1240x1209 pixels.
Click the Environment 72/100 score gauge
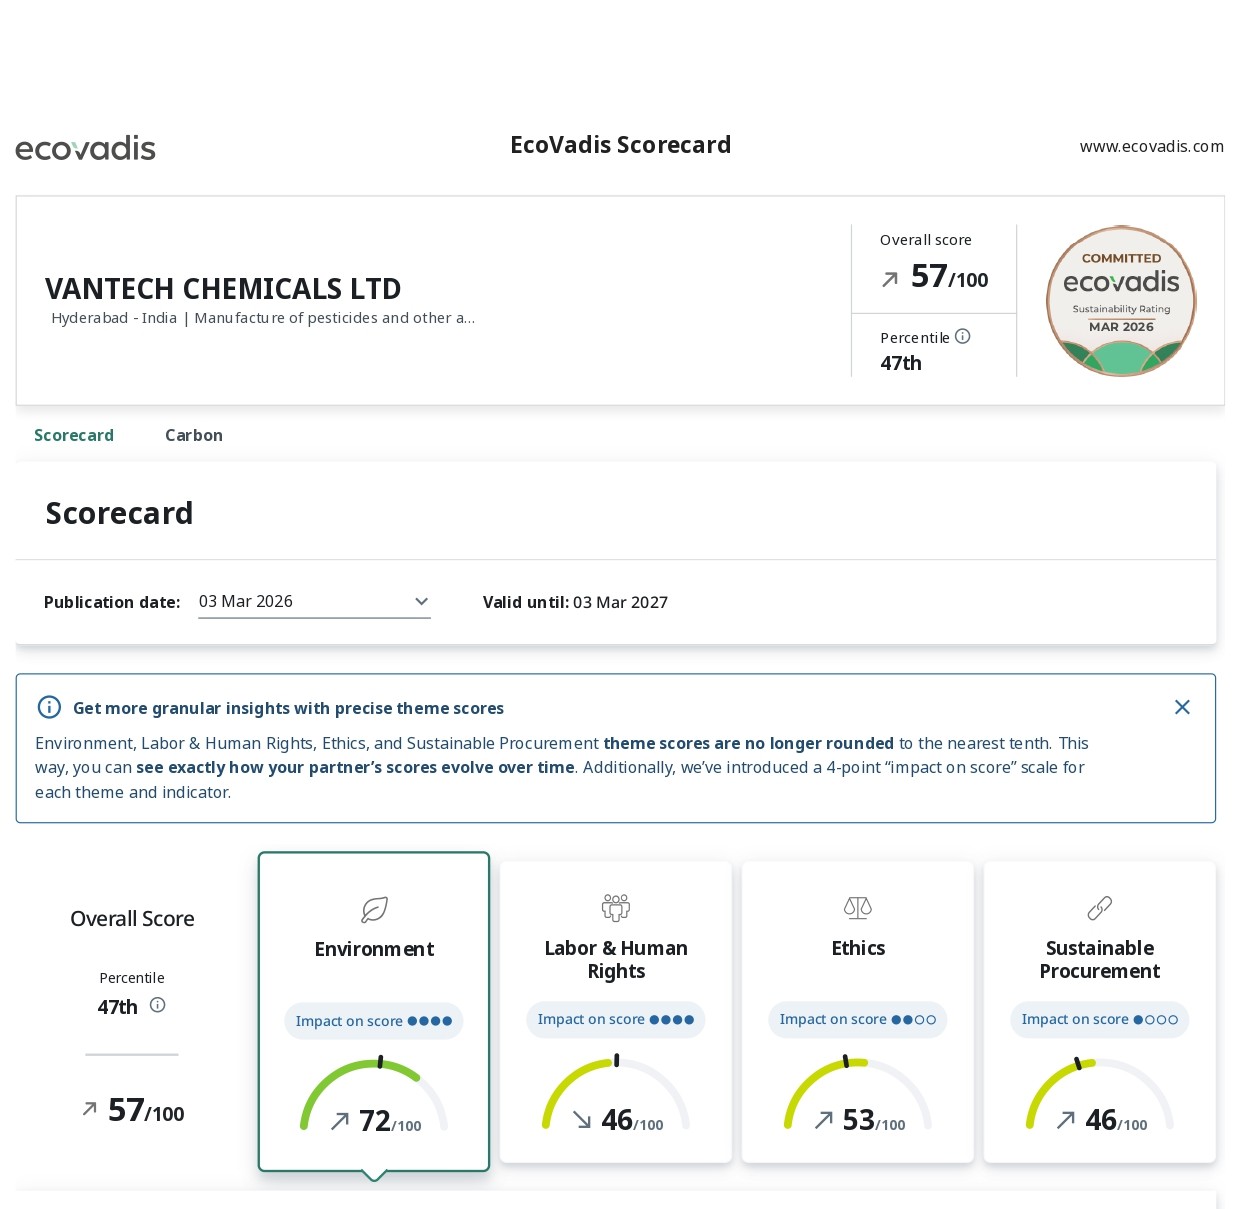[x=374, y=1097]
